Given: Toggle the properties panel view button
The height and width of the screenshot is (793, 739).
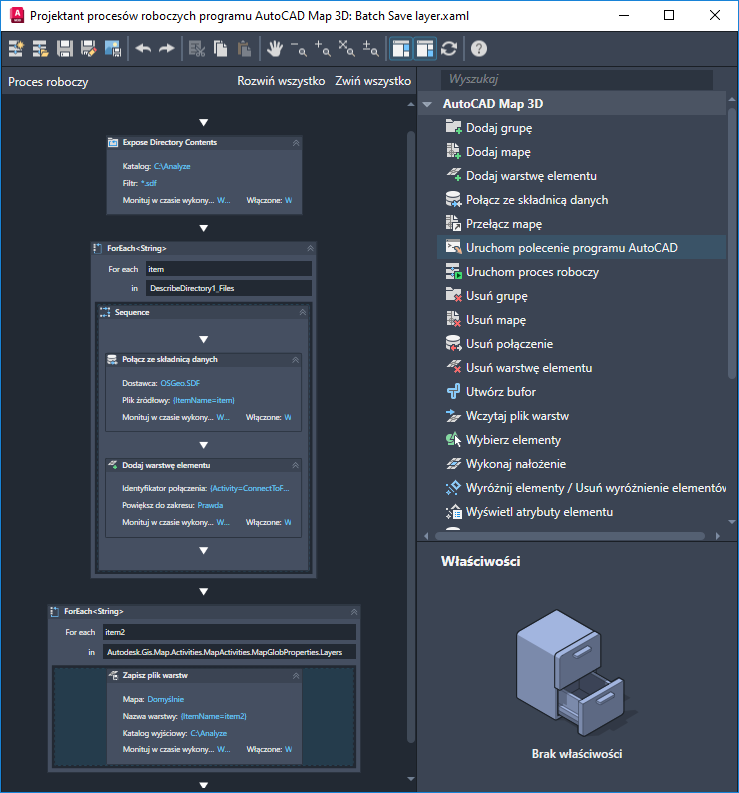Looking at the screenshot, I should [x=425, y=49].
